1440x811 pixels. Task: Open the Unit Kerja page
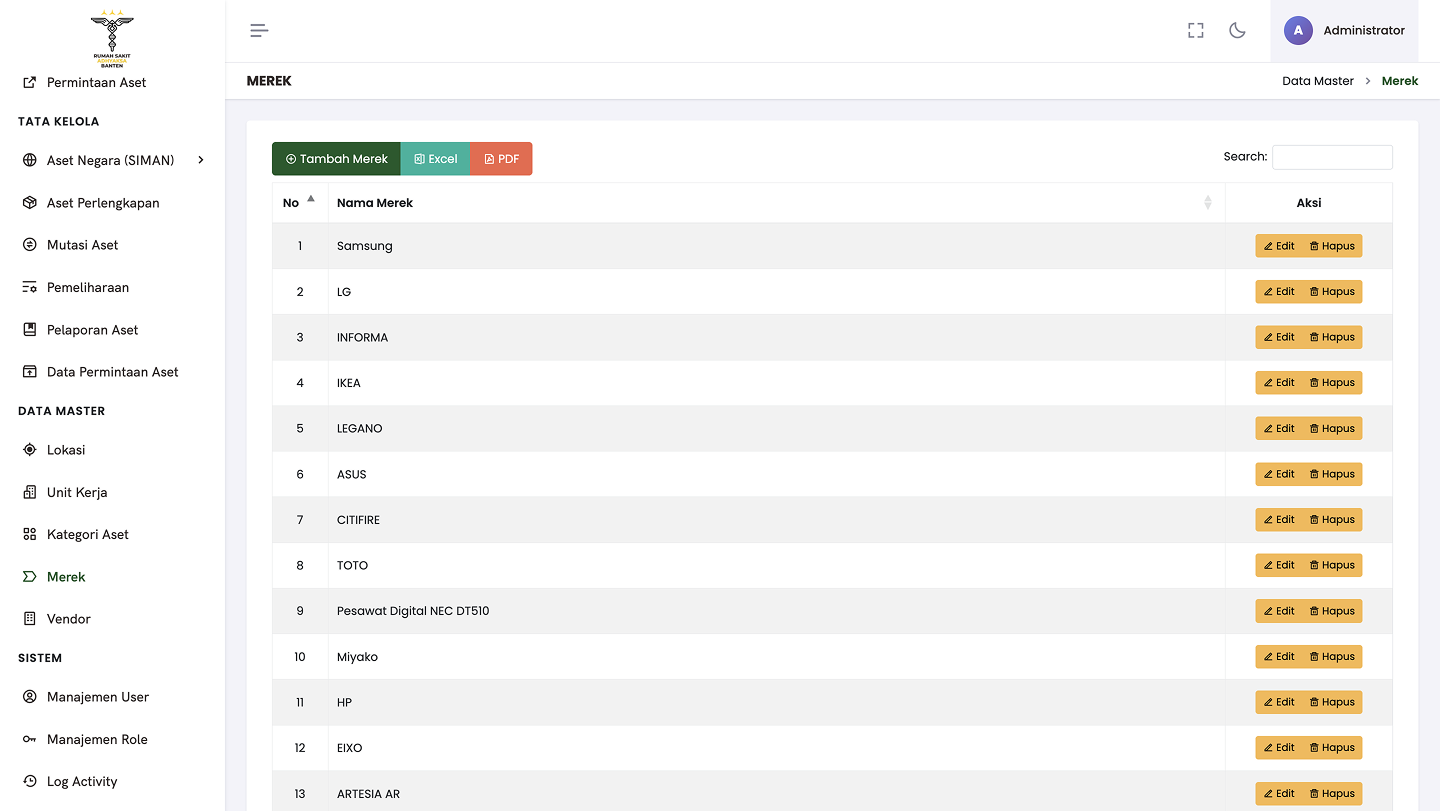(77, 492)
